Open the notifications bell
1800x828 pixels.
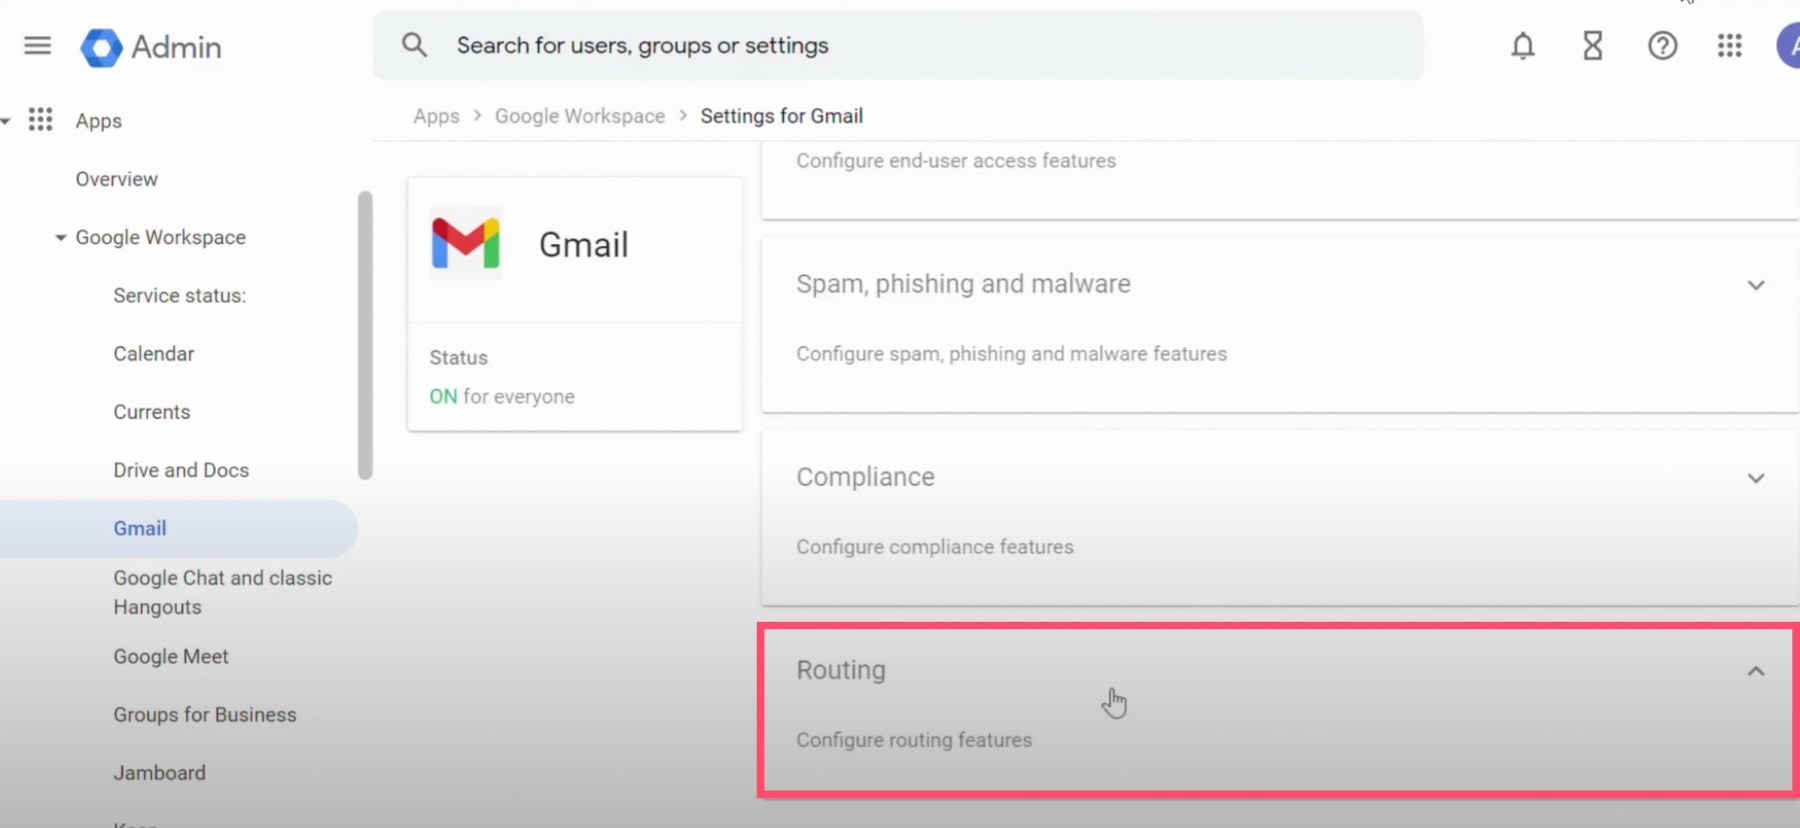(1523, 46)
